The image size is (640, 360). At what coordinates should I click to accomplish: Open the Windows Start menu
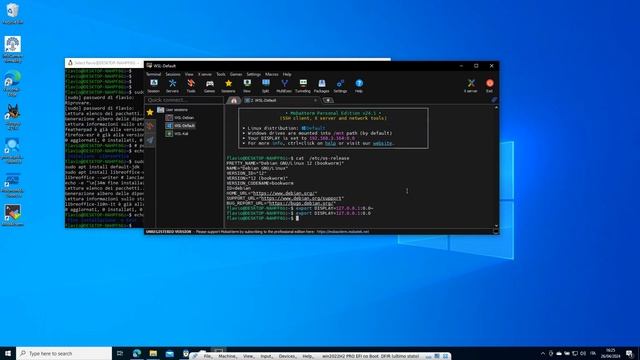tap(8, 353)
